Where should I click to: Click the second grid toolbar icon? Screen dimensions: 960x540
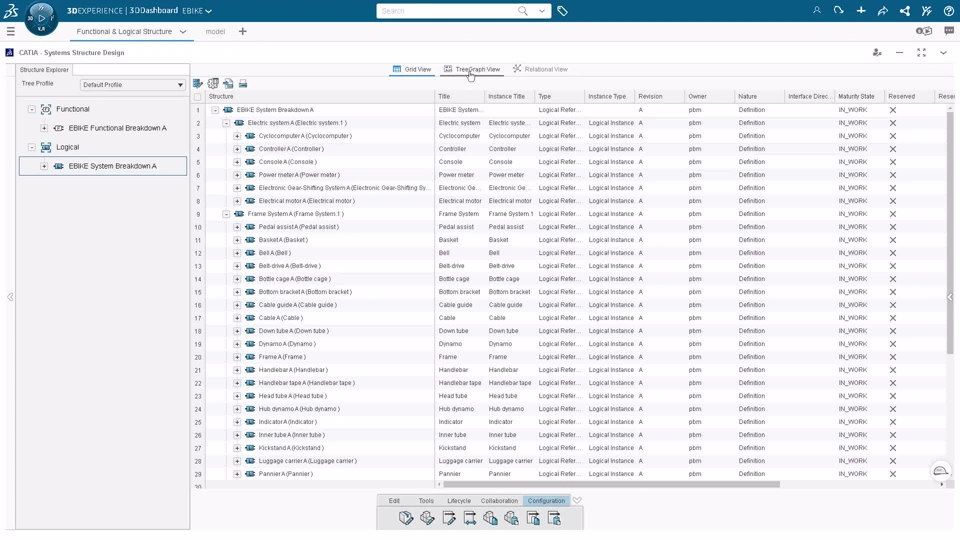pyautogui.click(x=213, y=83)
